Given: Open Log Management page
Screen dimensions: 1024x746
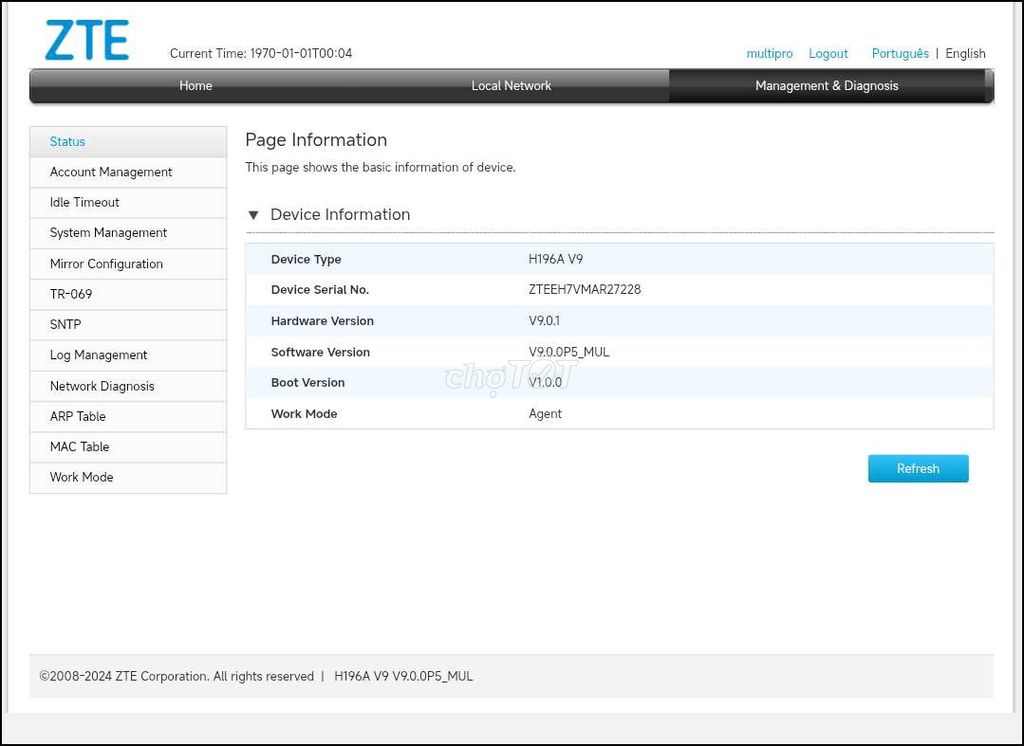Looking at the screenshot, I should [128, 355].
